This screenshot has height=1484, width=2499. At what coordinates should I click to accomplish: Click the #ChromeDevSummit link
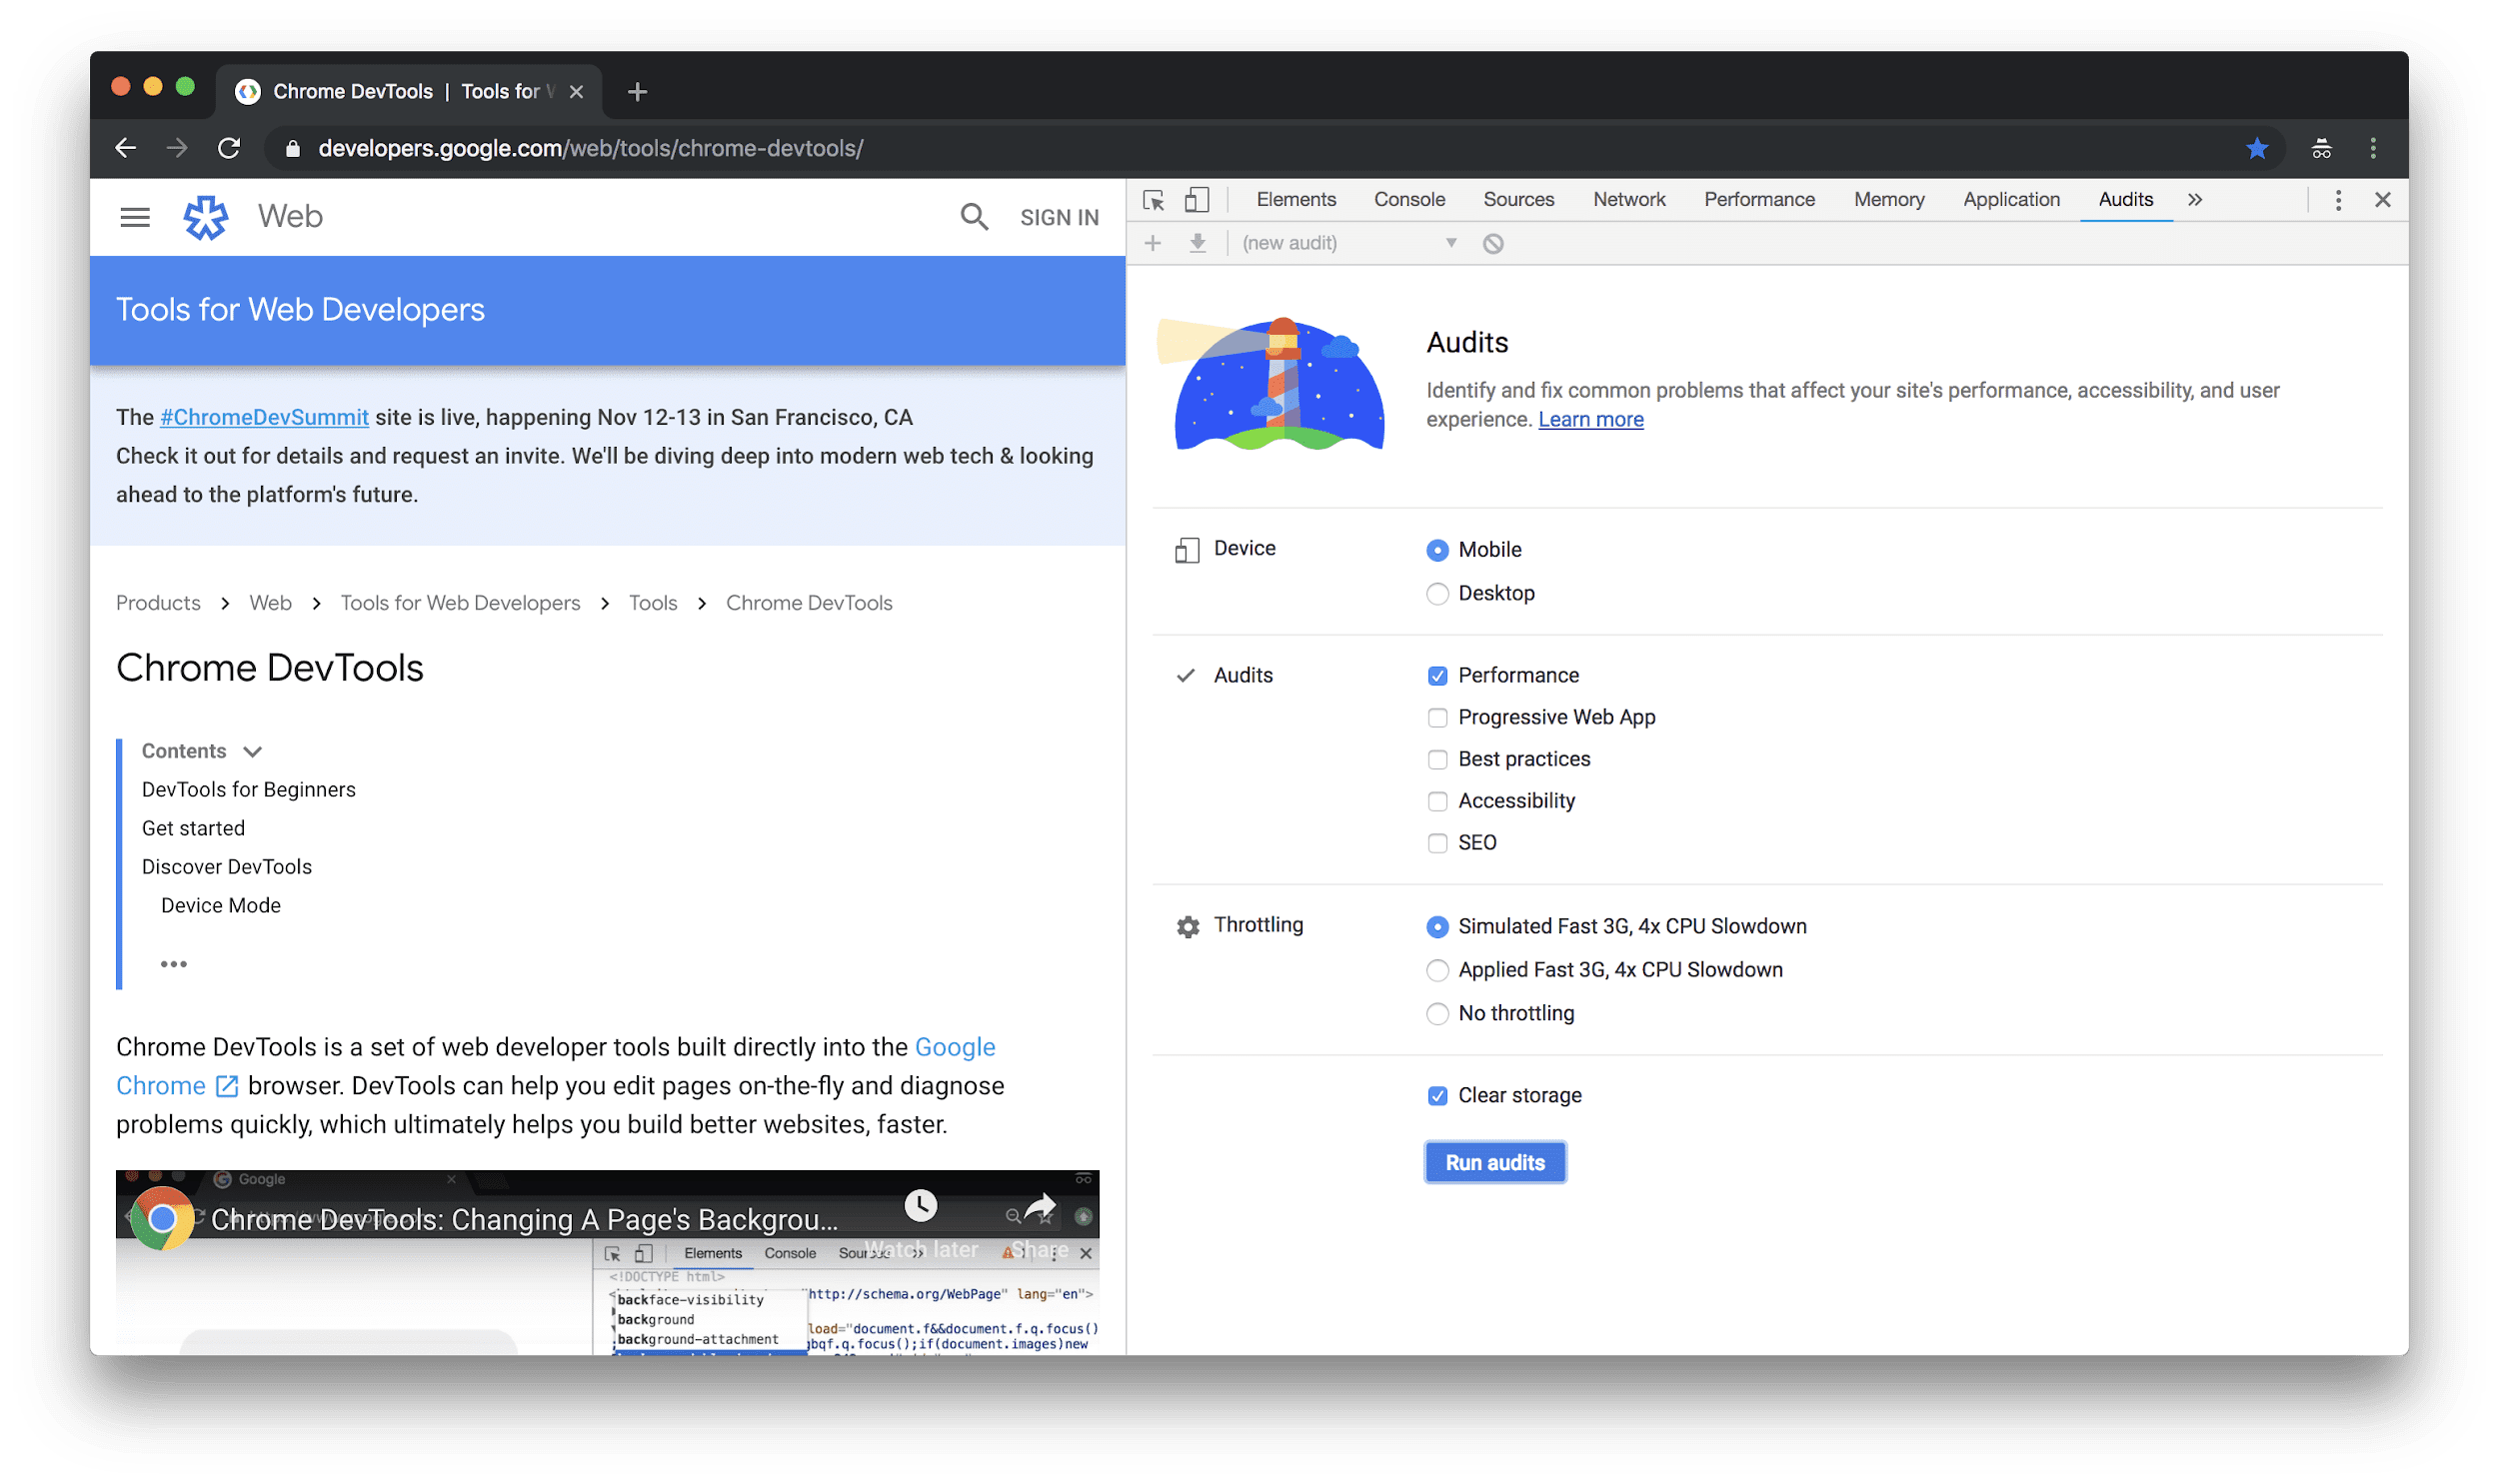pyautogui.click(x=262, y=417)
